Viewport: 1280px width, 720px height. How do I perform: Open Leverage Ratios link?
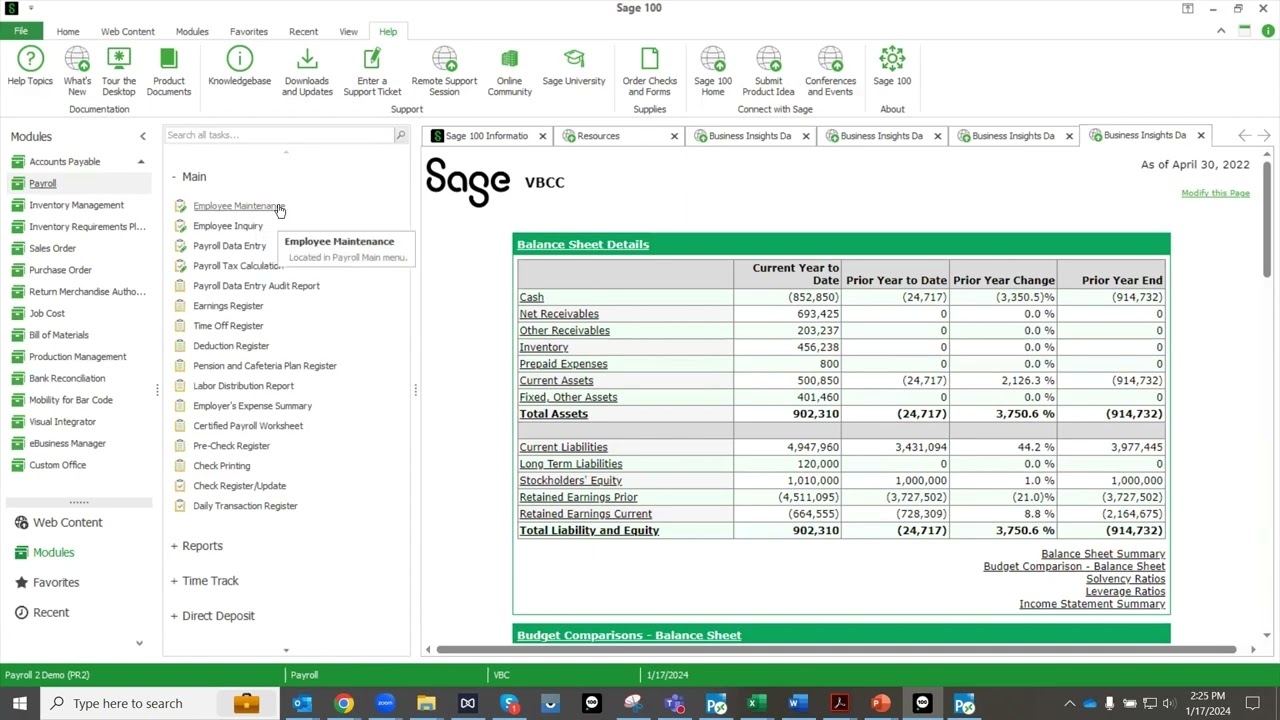coord(1125,591)
